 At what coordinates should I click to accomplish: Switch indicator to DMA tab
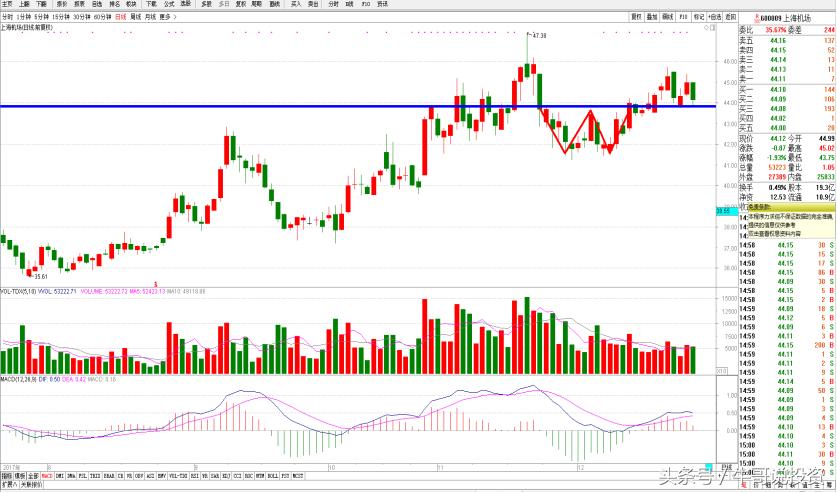[x=71, y=476]
